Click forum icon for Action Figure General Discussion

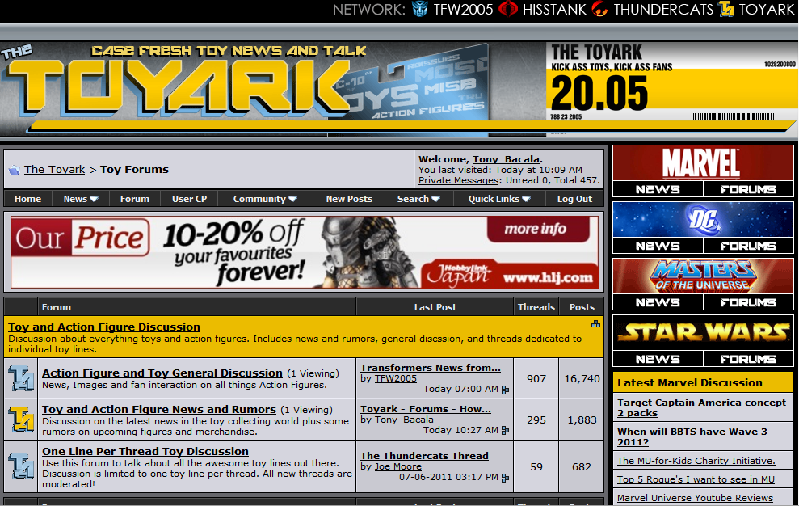[x=21, y=378]
